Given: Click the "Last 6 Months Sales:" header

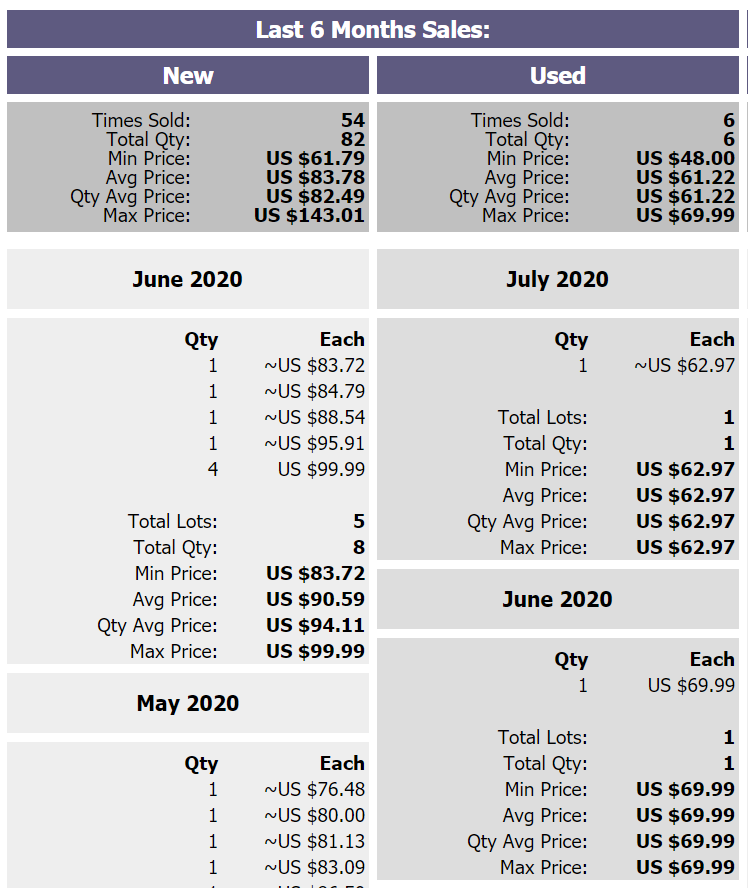Looking at the screenshot, I should (373, 30).
